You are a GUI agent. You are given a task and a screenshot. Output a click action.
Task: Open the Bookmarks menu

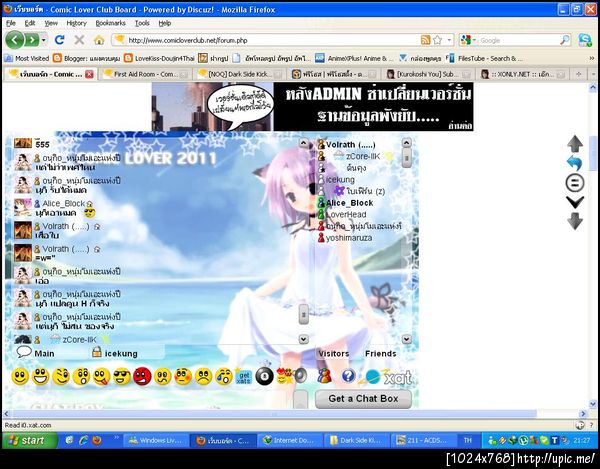click(110, 23)
